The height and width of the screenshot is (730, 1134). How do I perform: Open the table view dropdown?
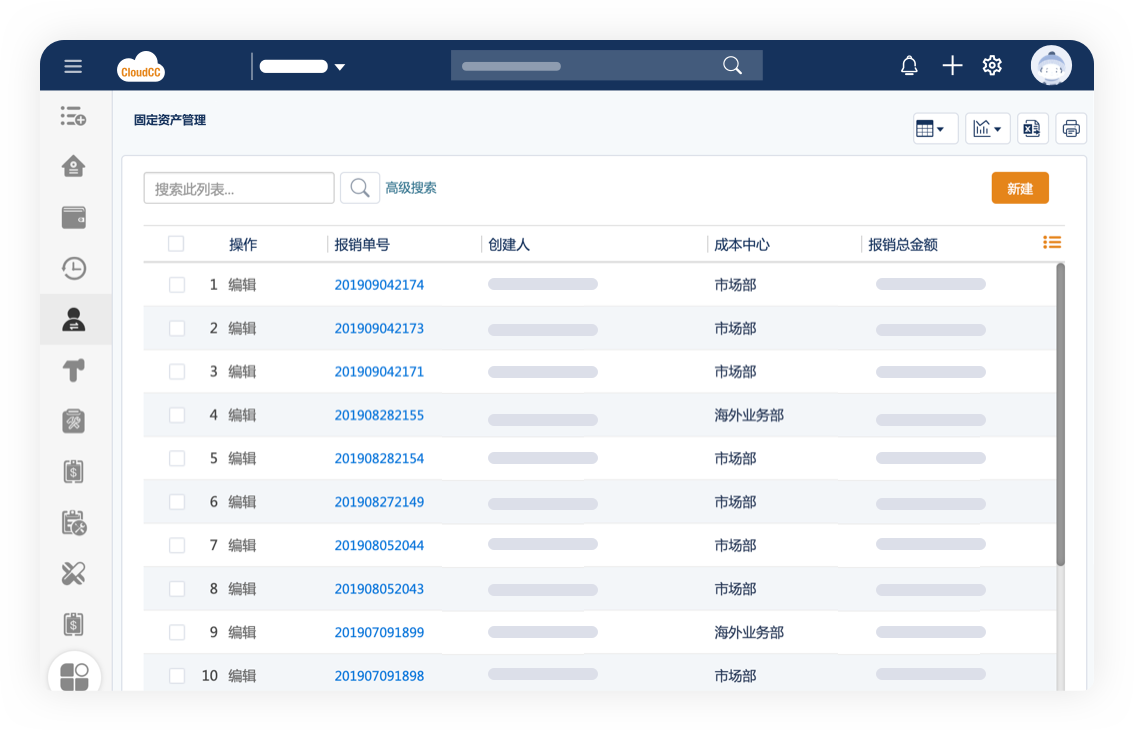tap(935, 128)
